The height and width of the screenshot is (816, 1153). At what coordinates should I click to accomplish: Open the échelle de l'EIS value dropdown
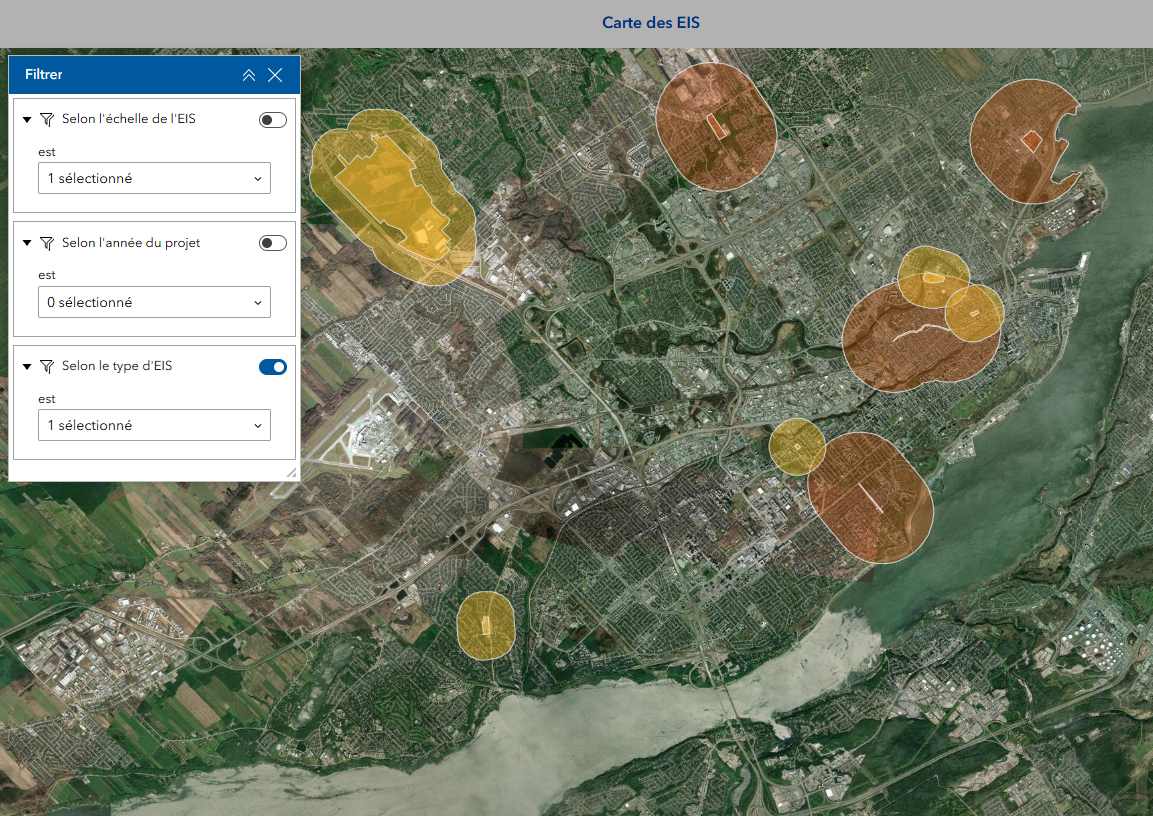tap(154, 179)
